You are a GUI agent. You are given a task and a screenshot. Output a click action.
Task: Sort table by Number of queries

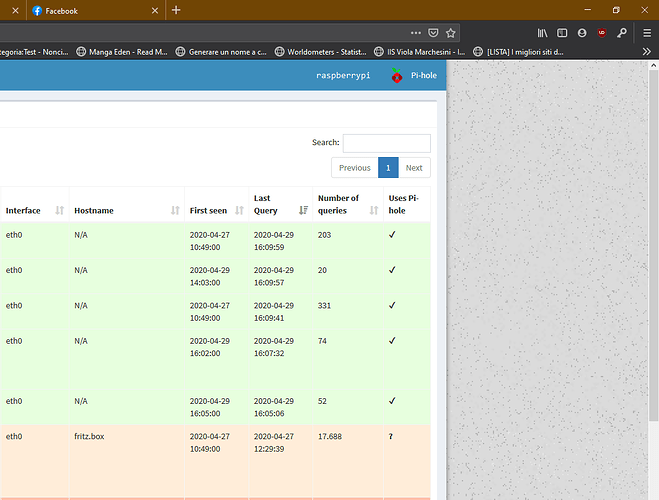click(x=345, y=204)
